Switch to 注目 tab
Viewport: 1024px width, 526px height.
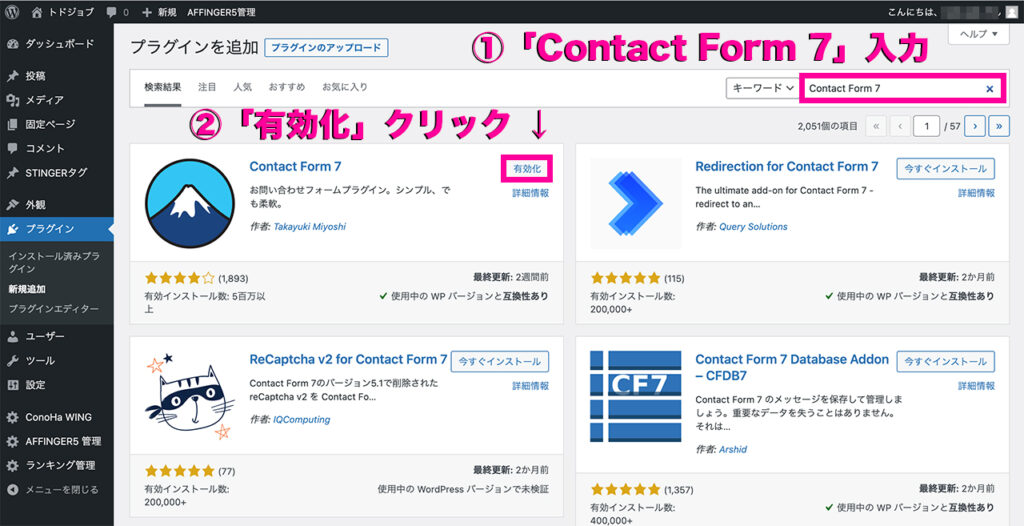click(207, 87)
